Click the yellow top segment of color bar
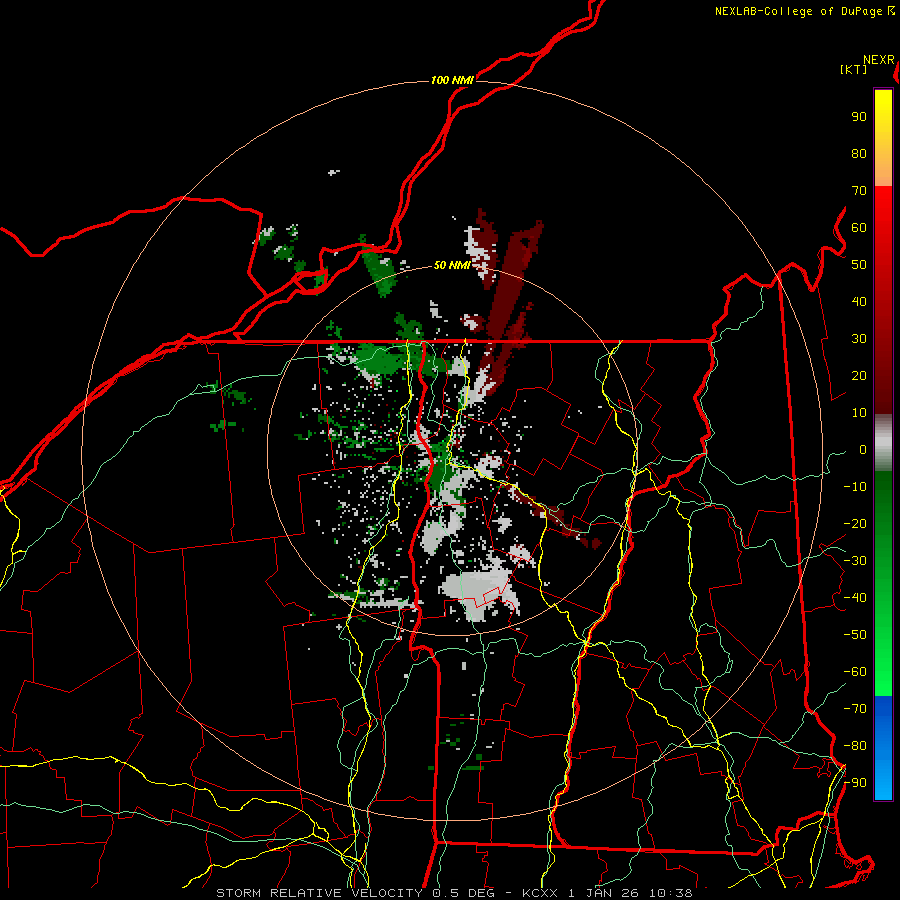Screen dimensions: 900x900 883,138
